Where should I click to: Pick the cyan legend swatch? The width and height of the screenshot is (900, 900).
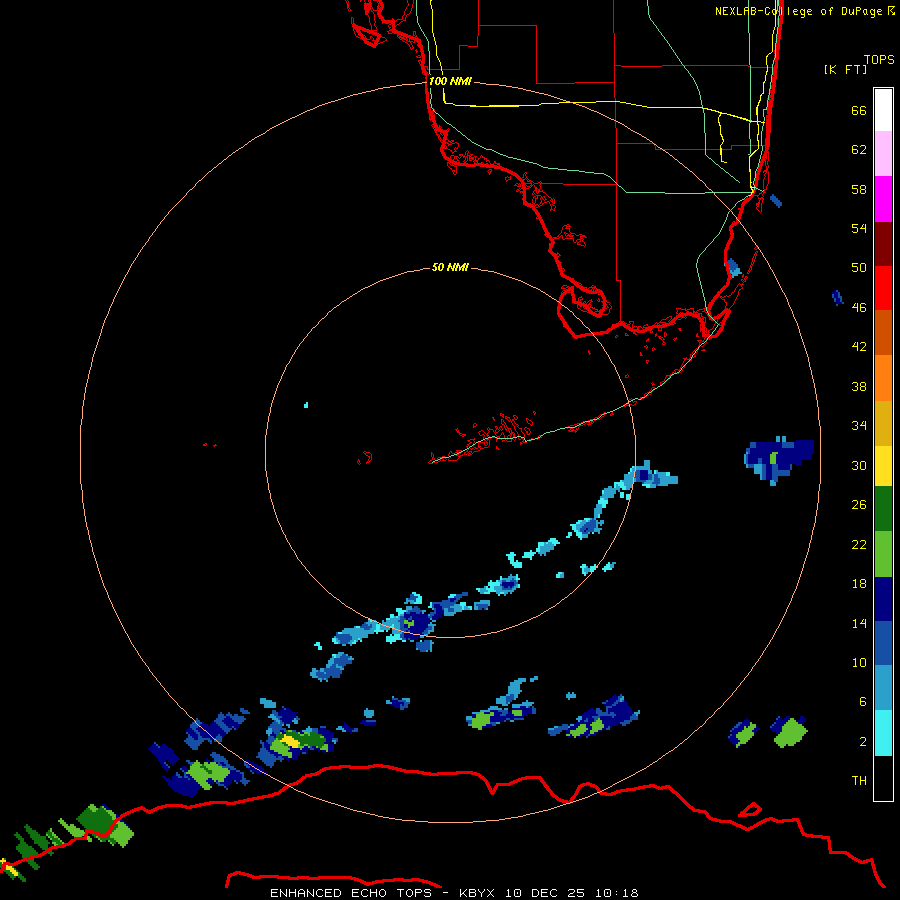coord(883,733)
